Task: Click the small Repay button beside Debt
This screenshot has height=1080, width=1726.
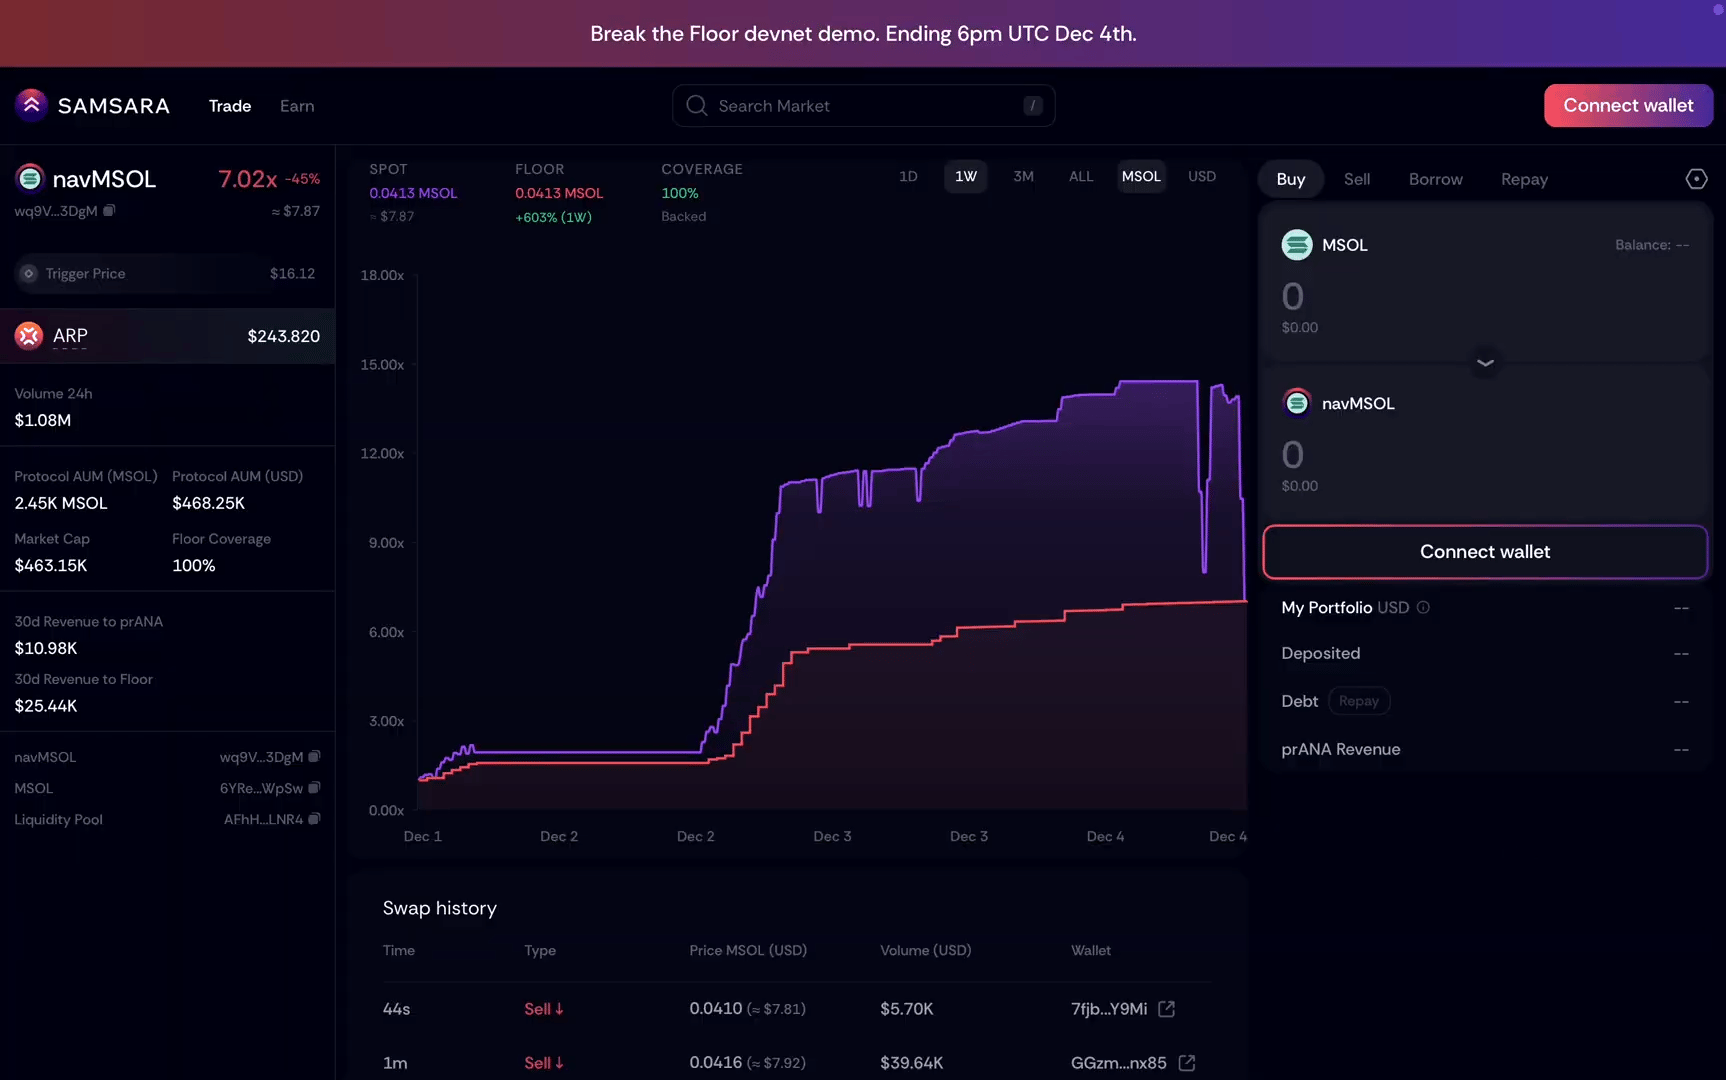Action: click(x=1358, y=701)
